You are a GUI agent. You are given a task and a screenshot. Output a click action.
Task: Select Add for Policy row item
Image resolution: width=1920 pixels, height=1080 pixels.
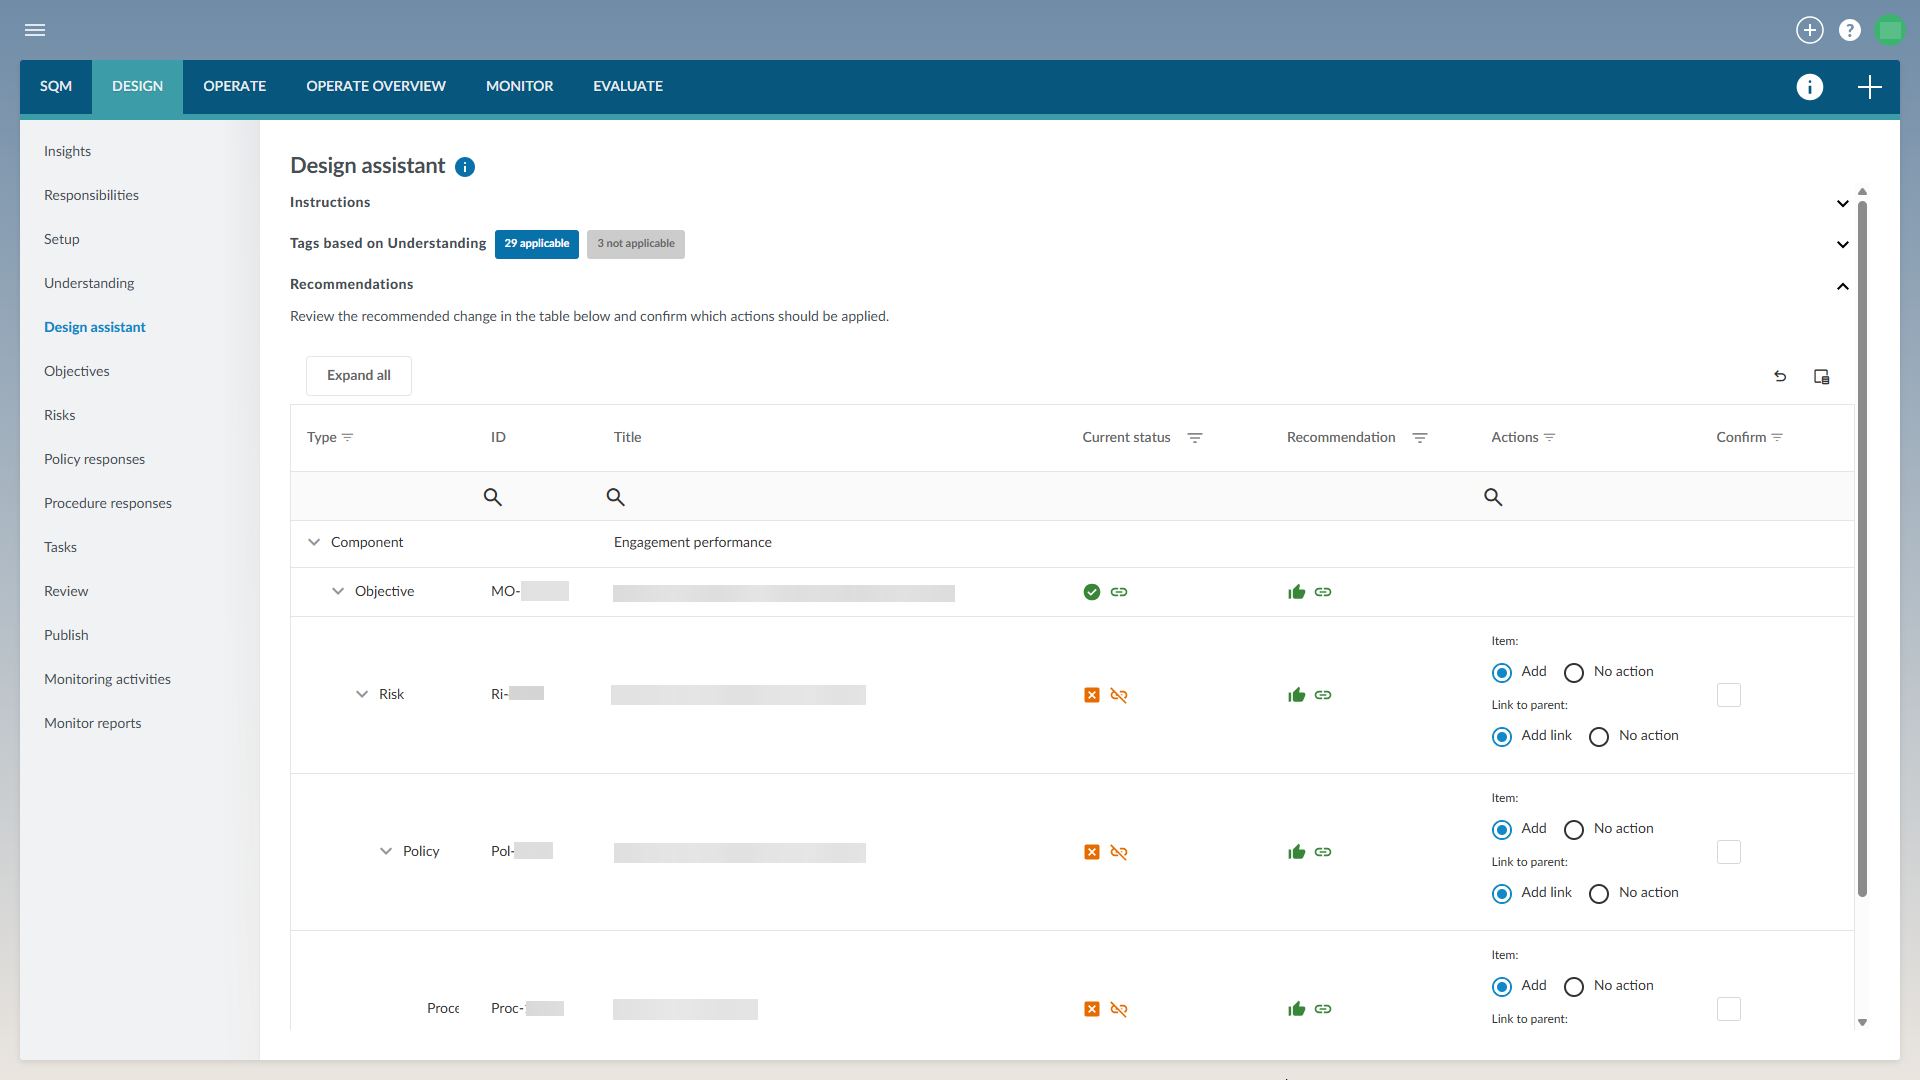pos(1501,830)
